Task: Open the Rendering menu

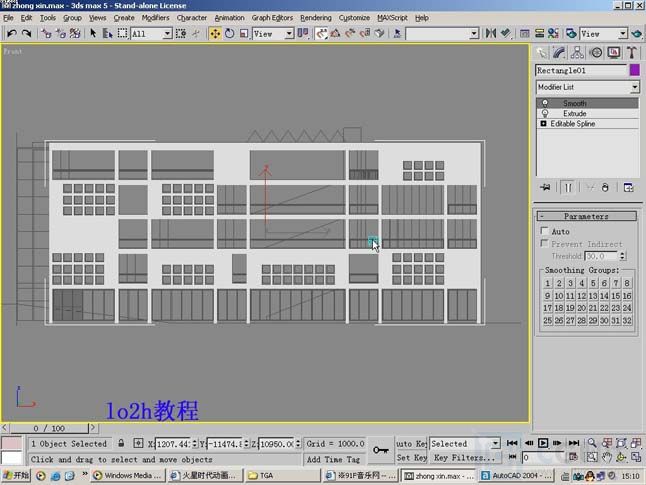Action: click(316, 18)
